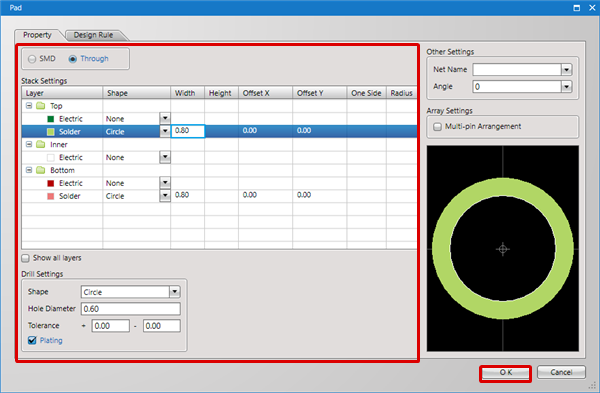Click the Shape column header

[137, 93]
